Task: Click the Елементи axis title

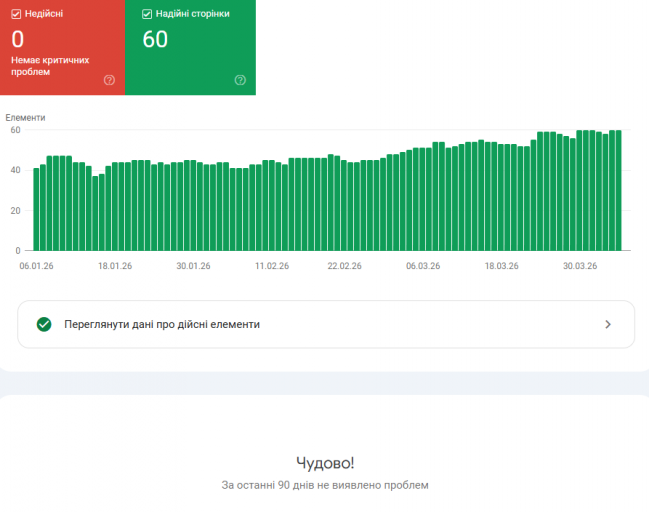Action: (x=25, y=118)
